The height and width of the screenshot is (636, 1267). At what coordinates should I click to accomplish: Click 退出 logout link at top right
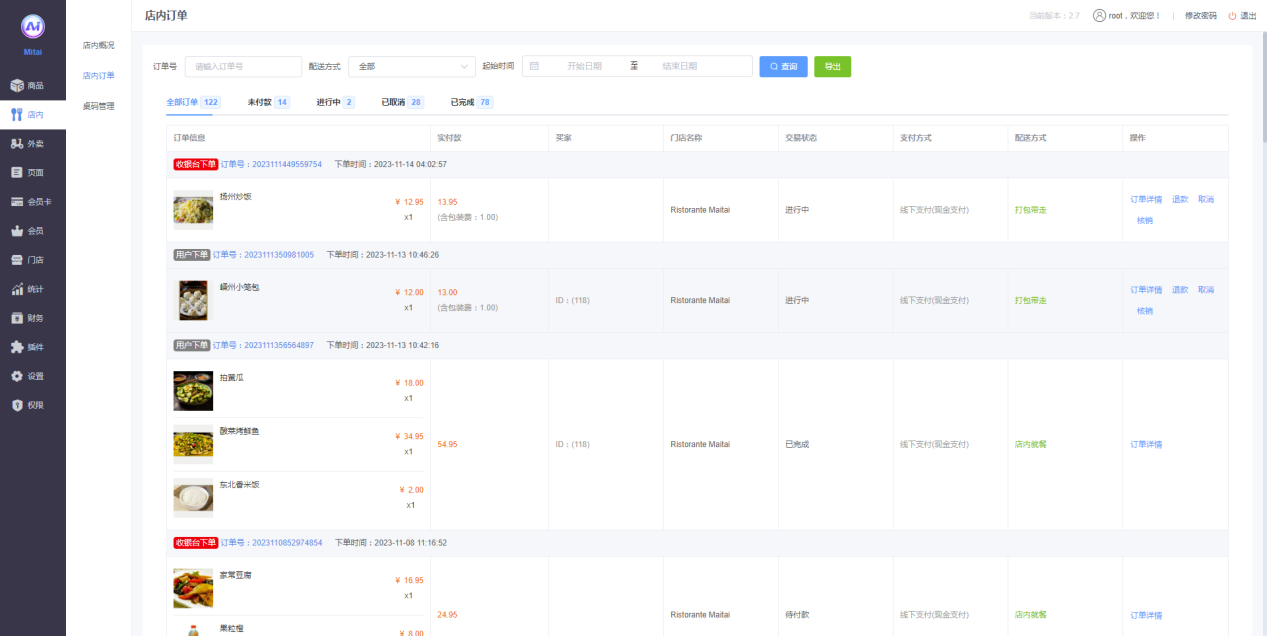(x=1242, y=16)
